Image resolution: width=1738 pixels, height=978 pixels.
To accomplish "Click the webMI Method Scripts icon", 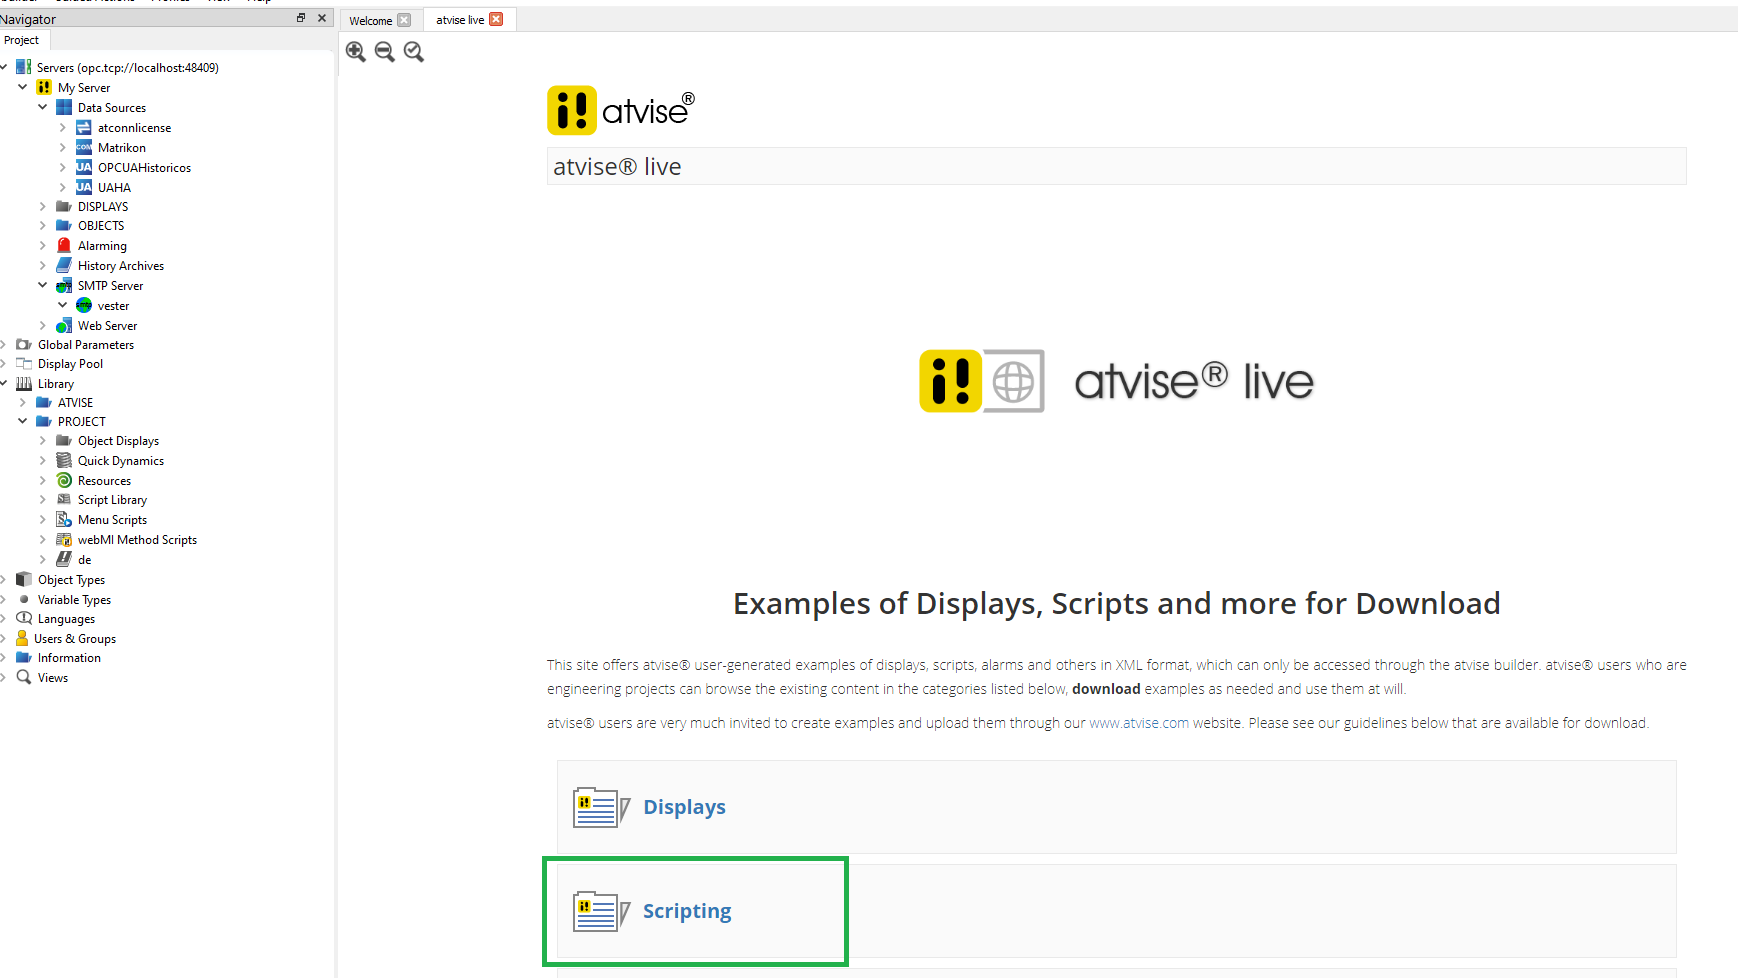I will pos(64,539).
